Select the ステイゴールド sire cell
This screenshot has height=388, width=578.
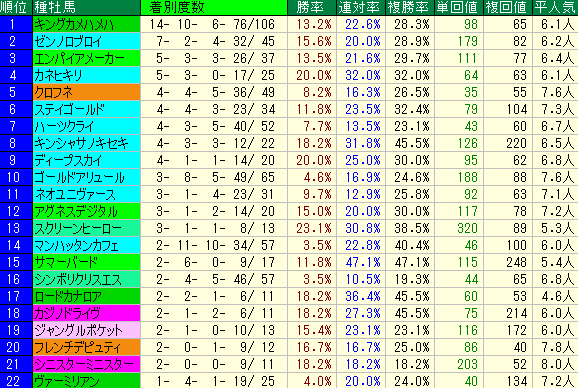point(86,109)
